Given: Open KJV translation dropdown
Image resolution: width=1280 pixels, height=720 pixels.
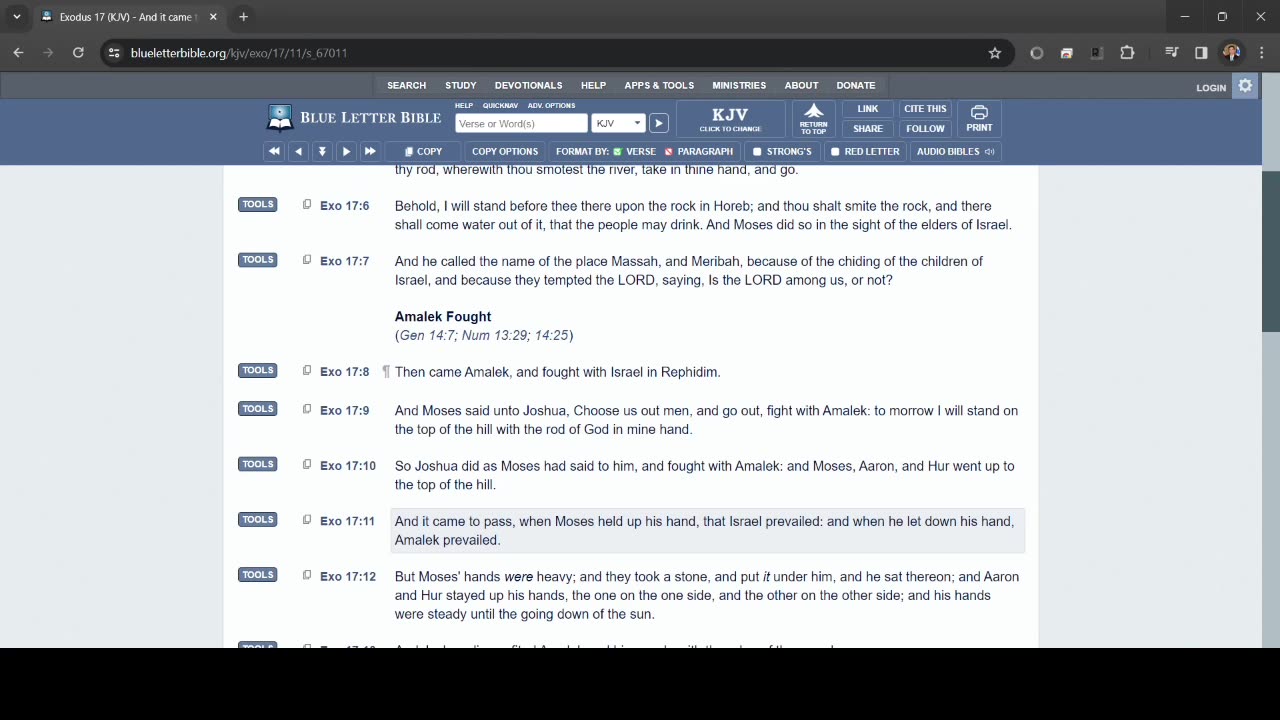Looking at the screenshot, I should (x=618, y=123).
